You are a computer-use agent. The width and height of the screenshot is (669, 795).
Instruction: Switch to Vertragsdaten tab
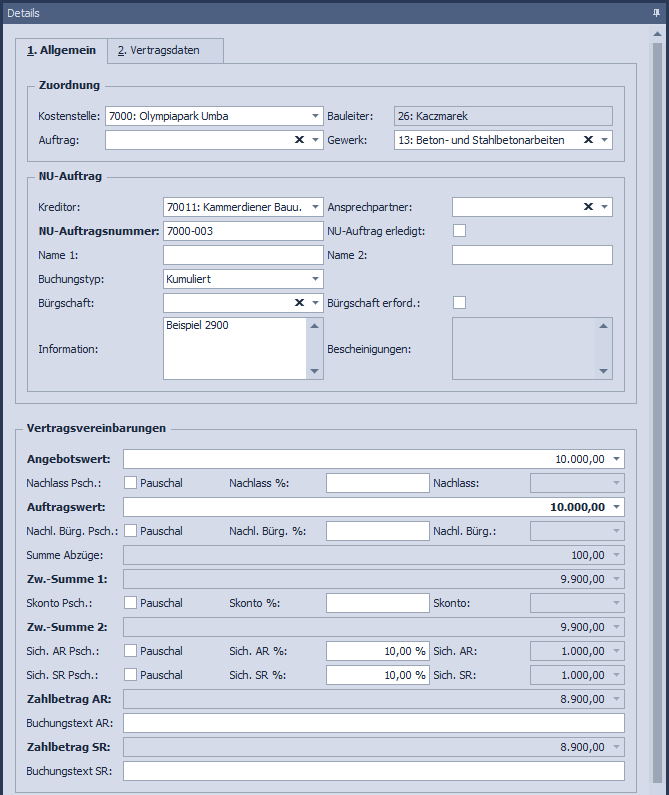pos(165,51)
